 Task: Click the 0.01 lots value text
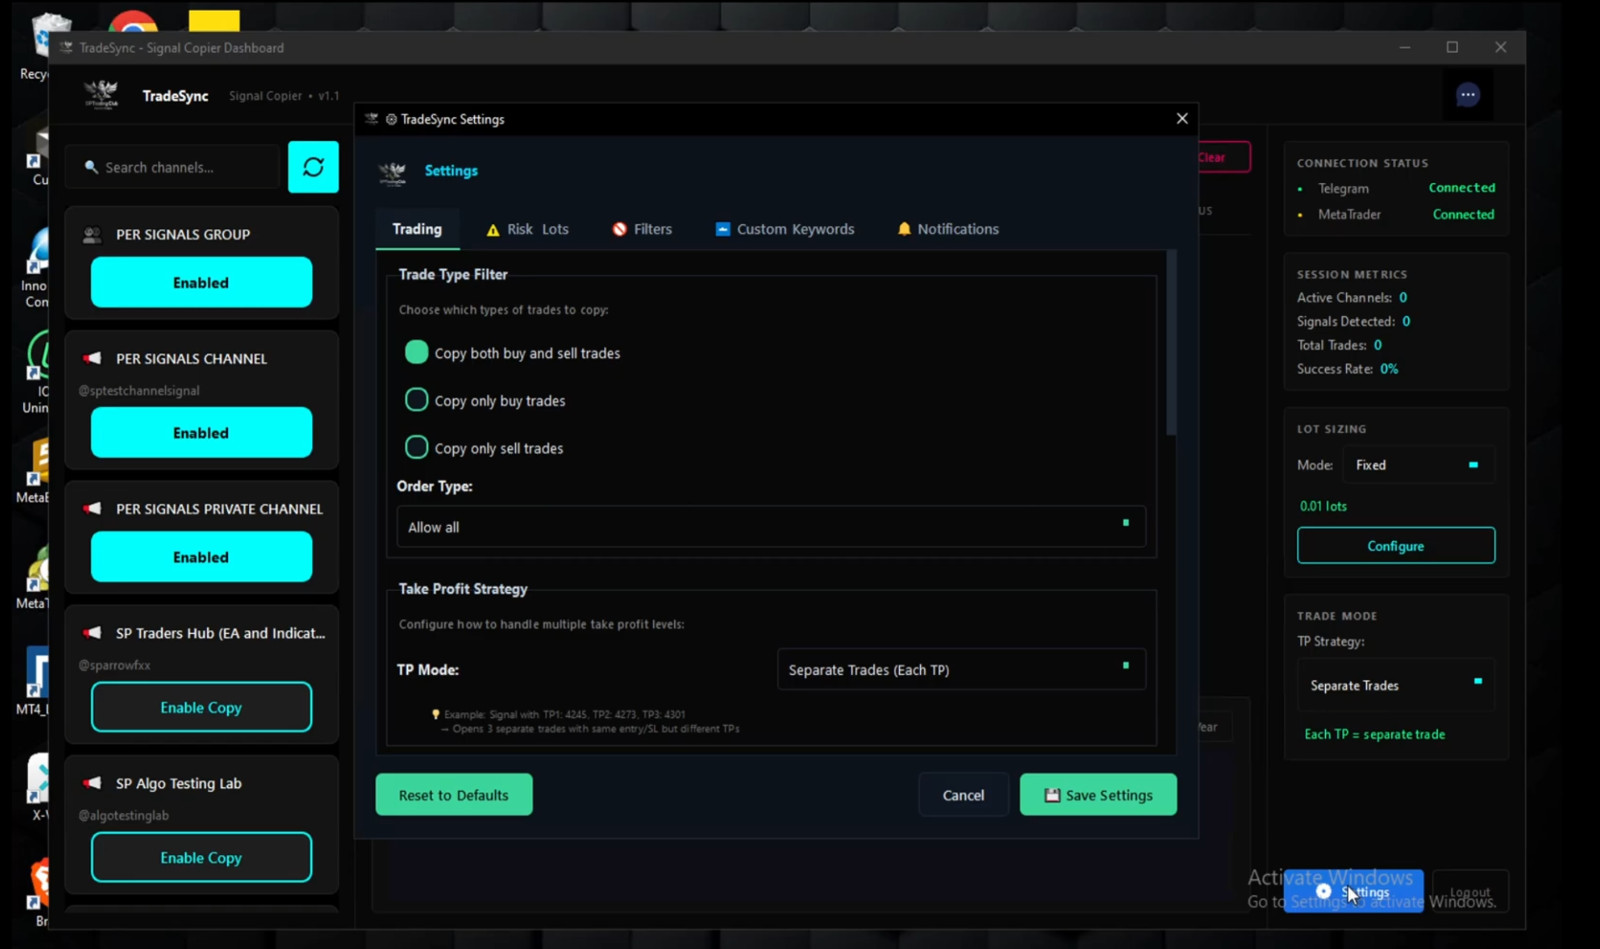coord(1323,506)
